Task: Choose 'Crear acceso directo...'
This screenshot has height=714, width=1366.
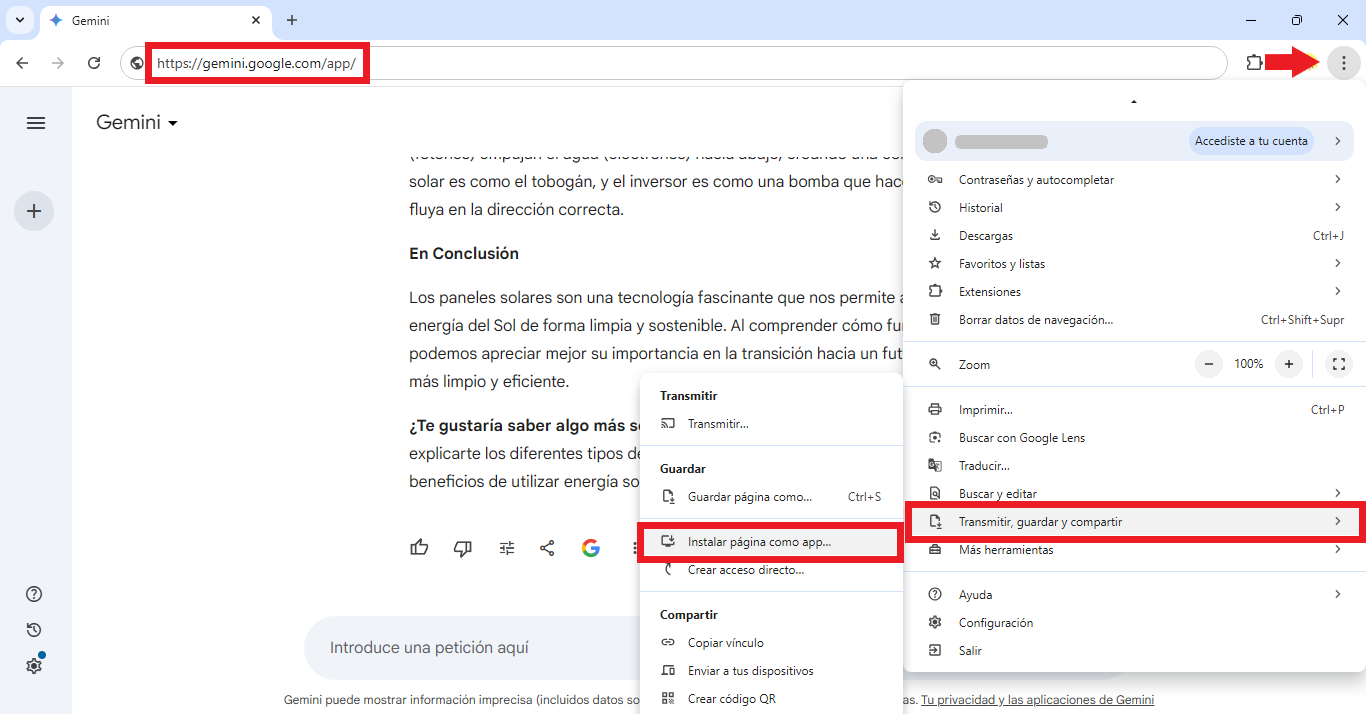Action: [770, 570]
